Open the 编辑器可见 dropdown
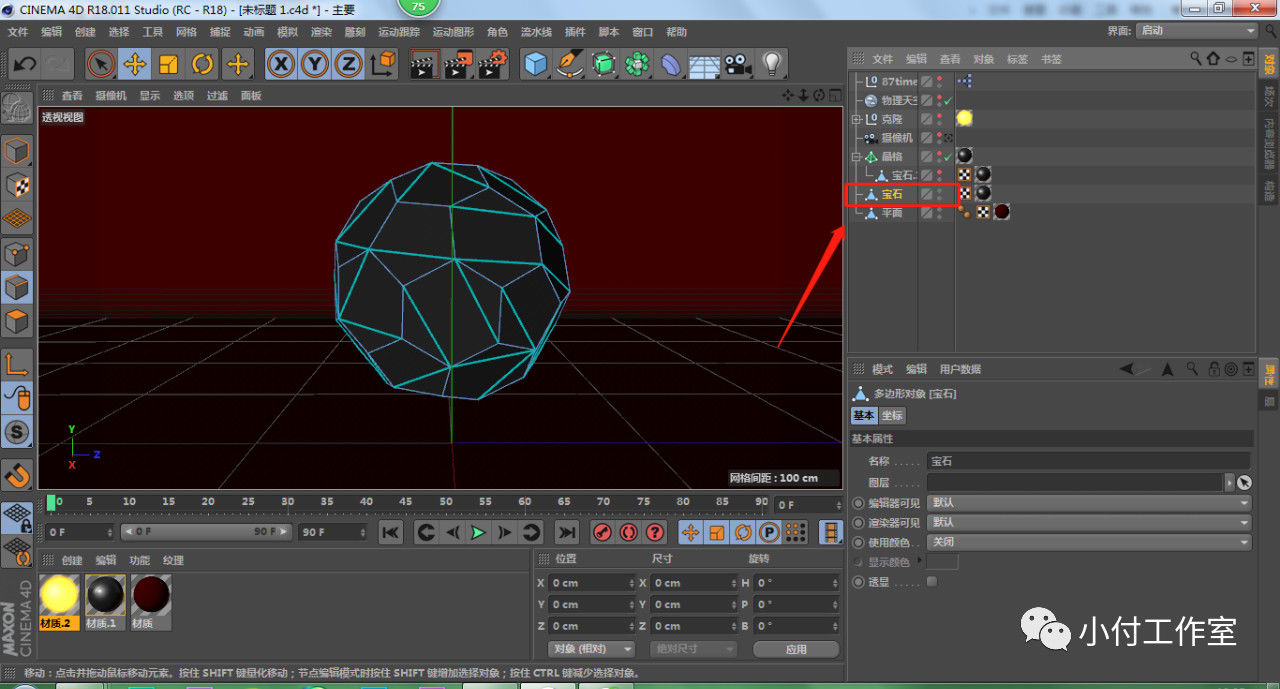 1088,503
